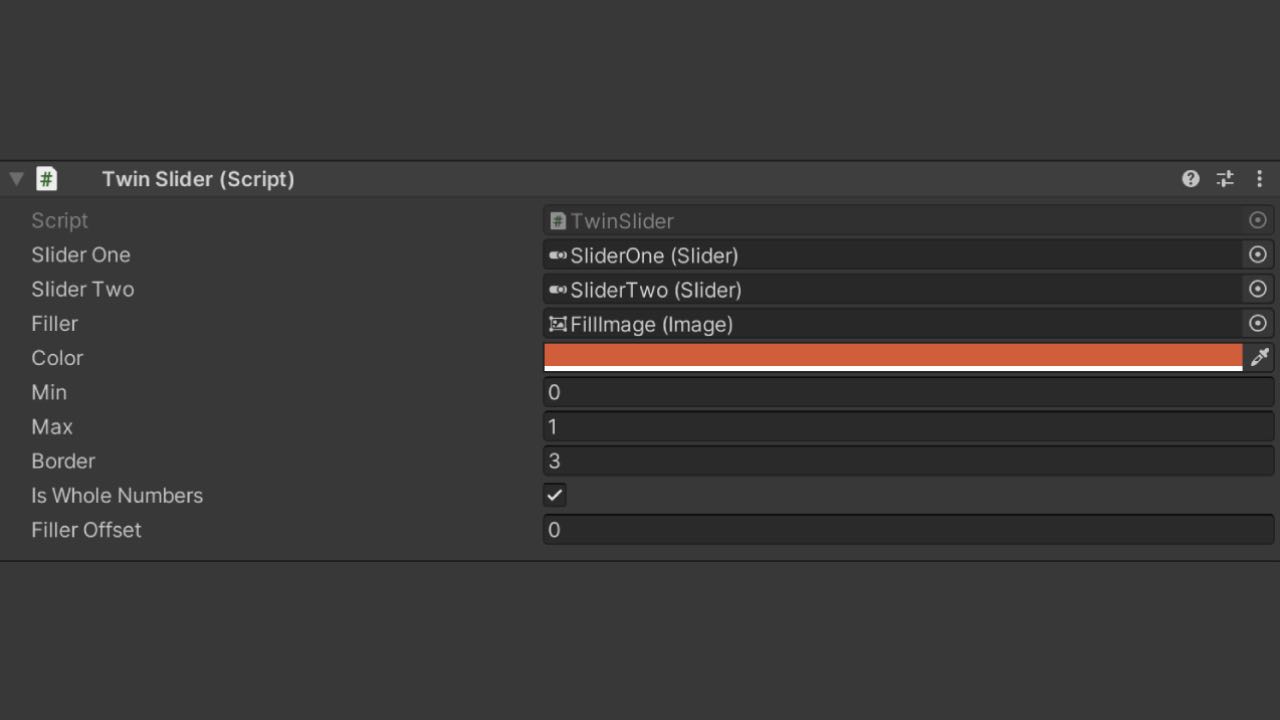Viewport: 1280px width, 720px height.
Task: Click object picker circle for Script field
Action: [1258, 221]
